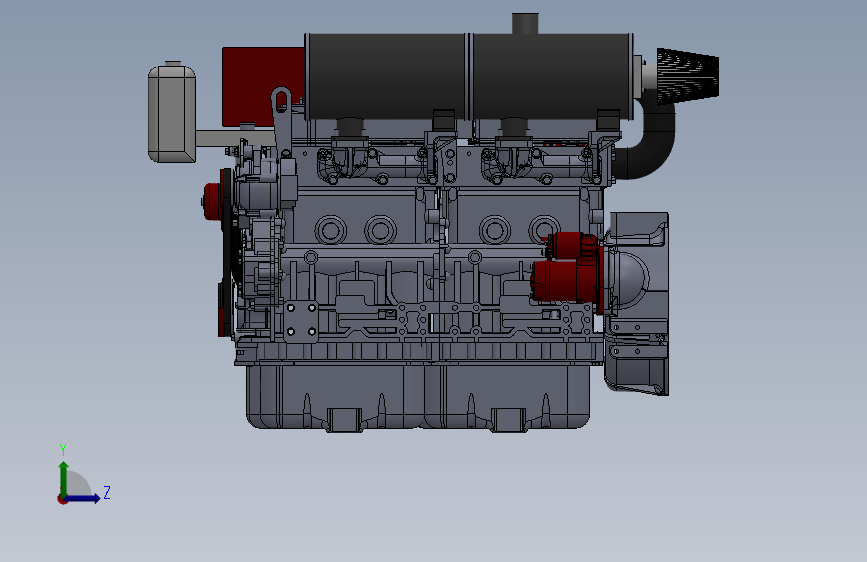Select the large black cylindrical muffler
The height and width of the screenshot is (562, 867).
pyautogui.click(x=469, y=76)
